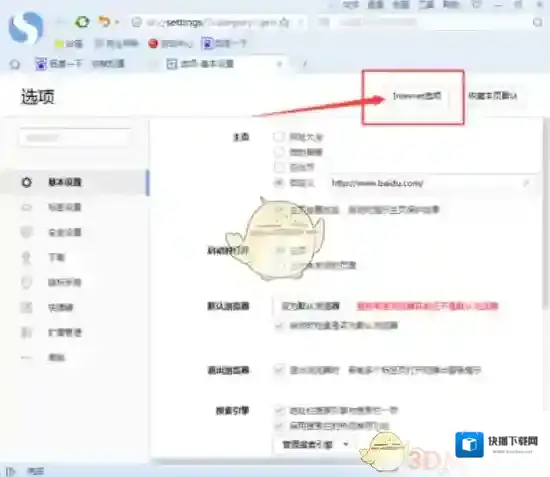Open the mouse gesture sidebar item

tap(64, 282)
